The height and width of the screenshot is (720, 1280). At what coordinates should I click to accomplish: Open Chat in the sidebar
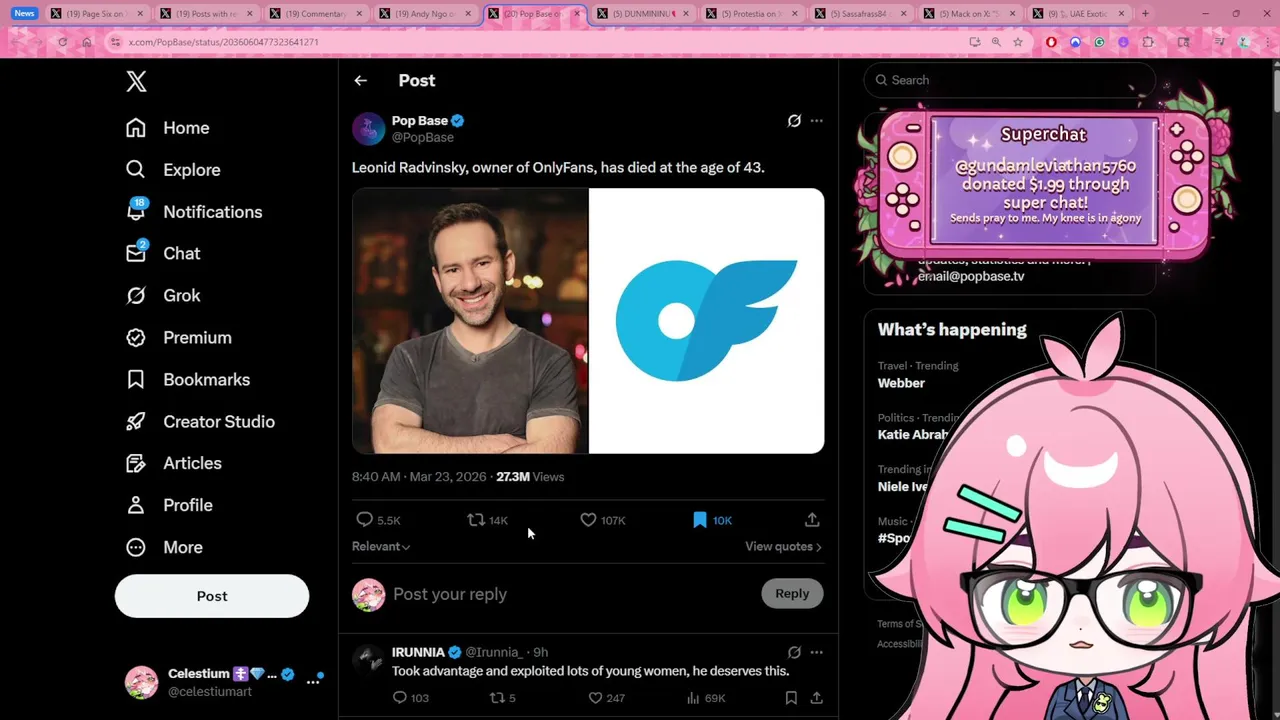point(163,253)
